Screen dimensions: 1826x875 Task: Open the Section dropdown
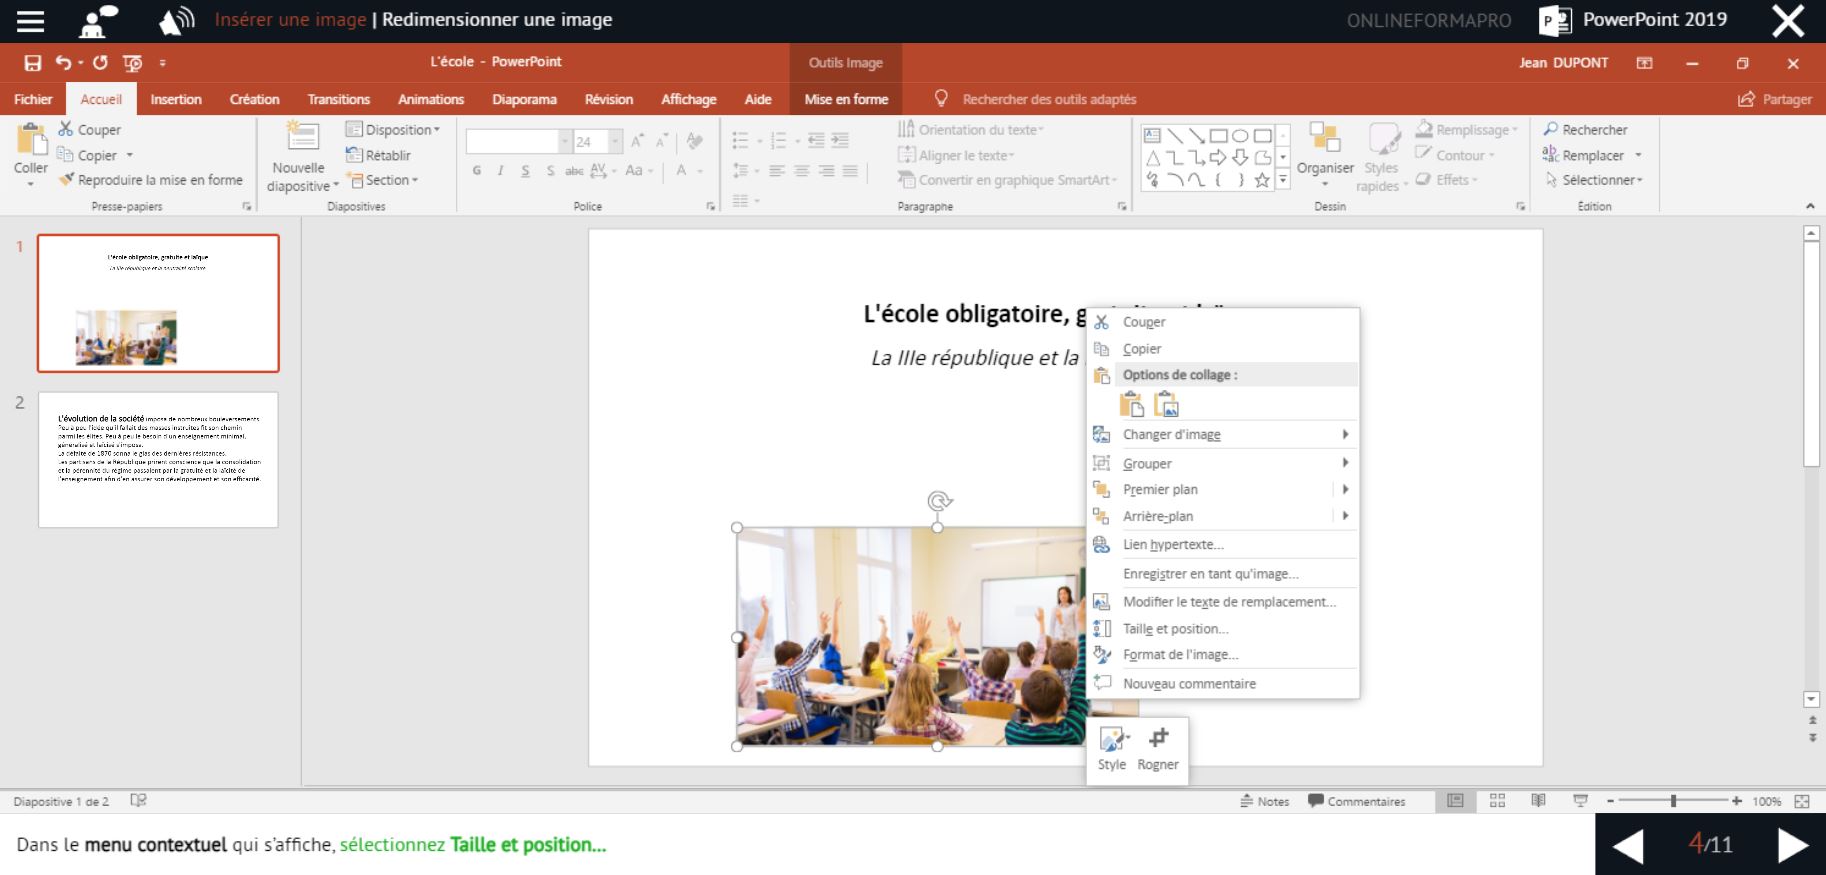coord(384,180)
